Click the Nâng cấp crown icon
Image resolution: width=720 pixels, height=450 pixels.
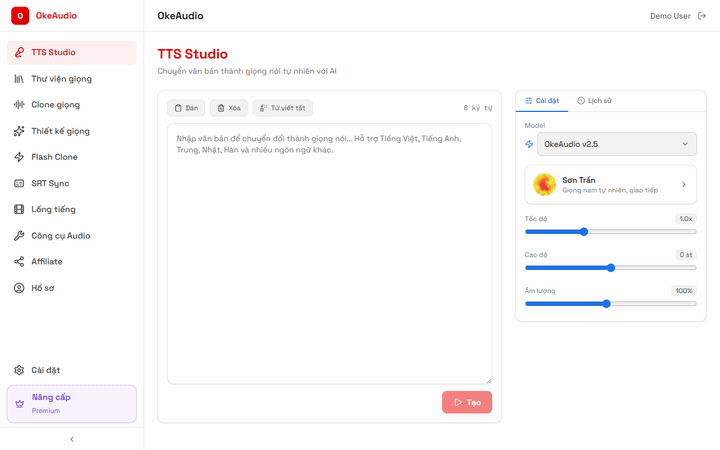tap(19, 404)
